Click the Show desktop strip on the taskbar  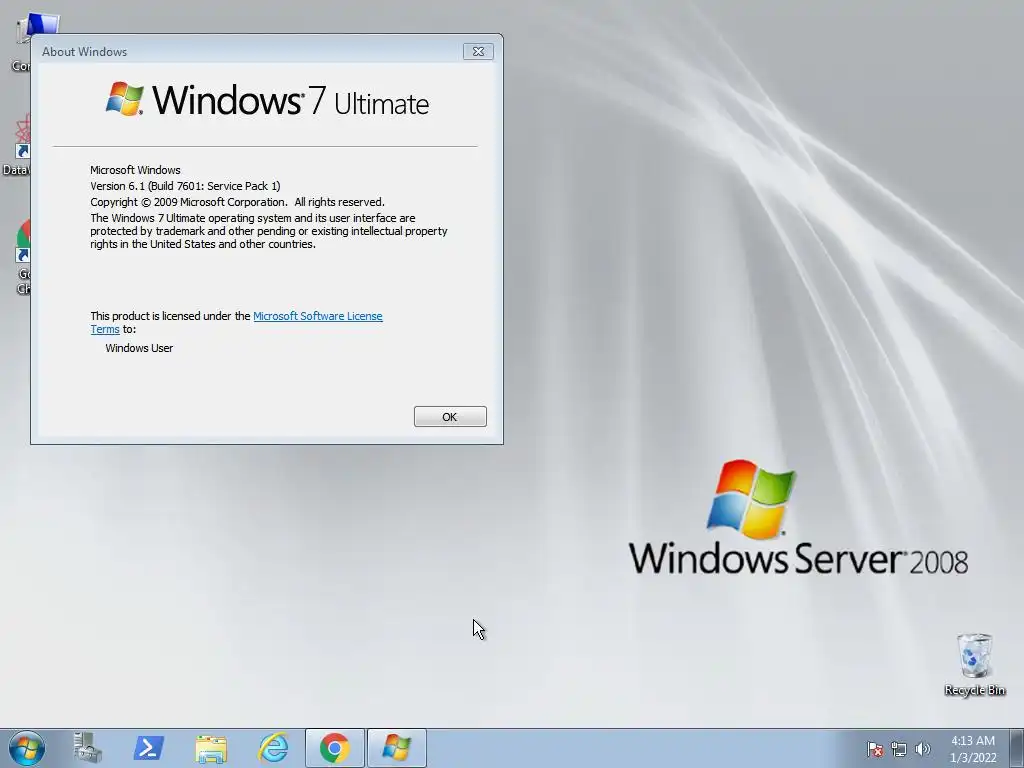click(1017, 748)
